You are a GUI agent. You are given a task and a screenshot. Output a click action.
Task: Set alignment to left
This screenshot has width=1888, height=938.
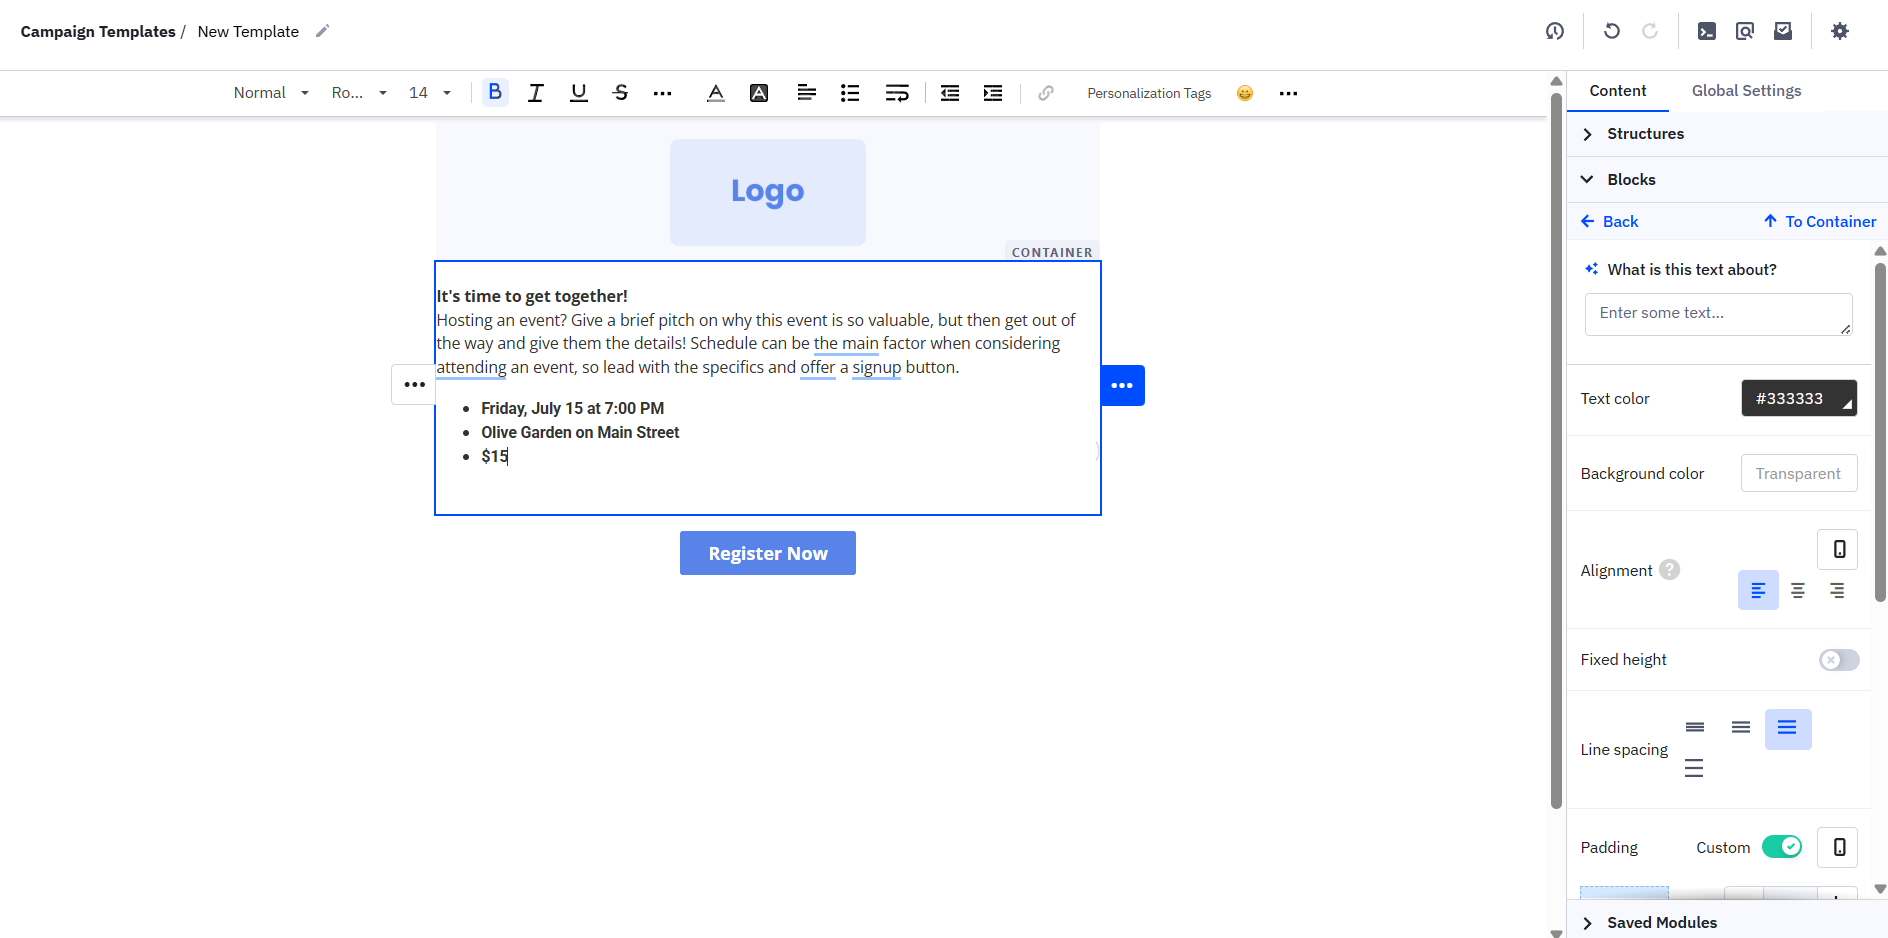pyautogui.click(x=1758, y=590)
